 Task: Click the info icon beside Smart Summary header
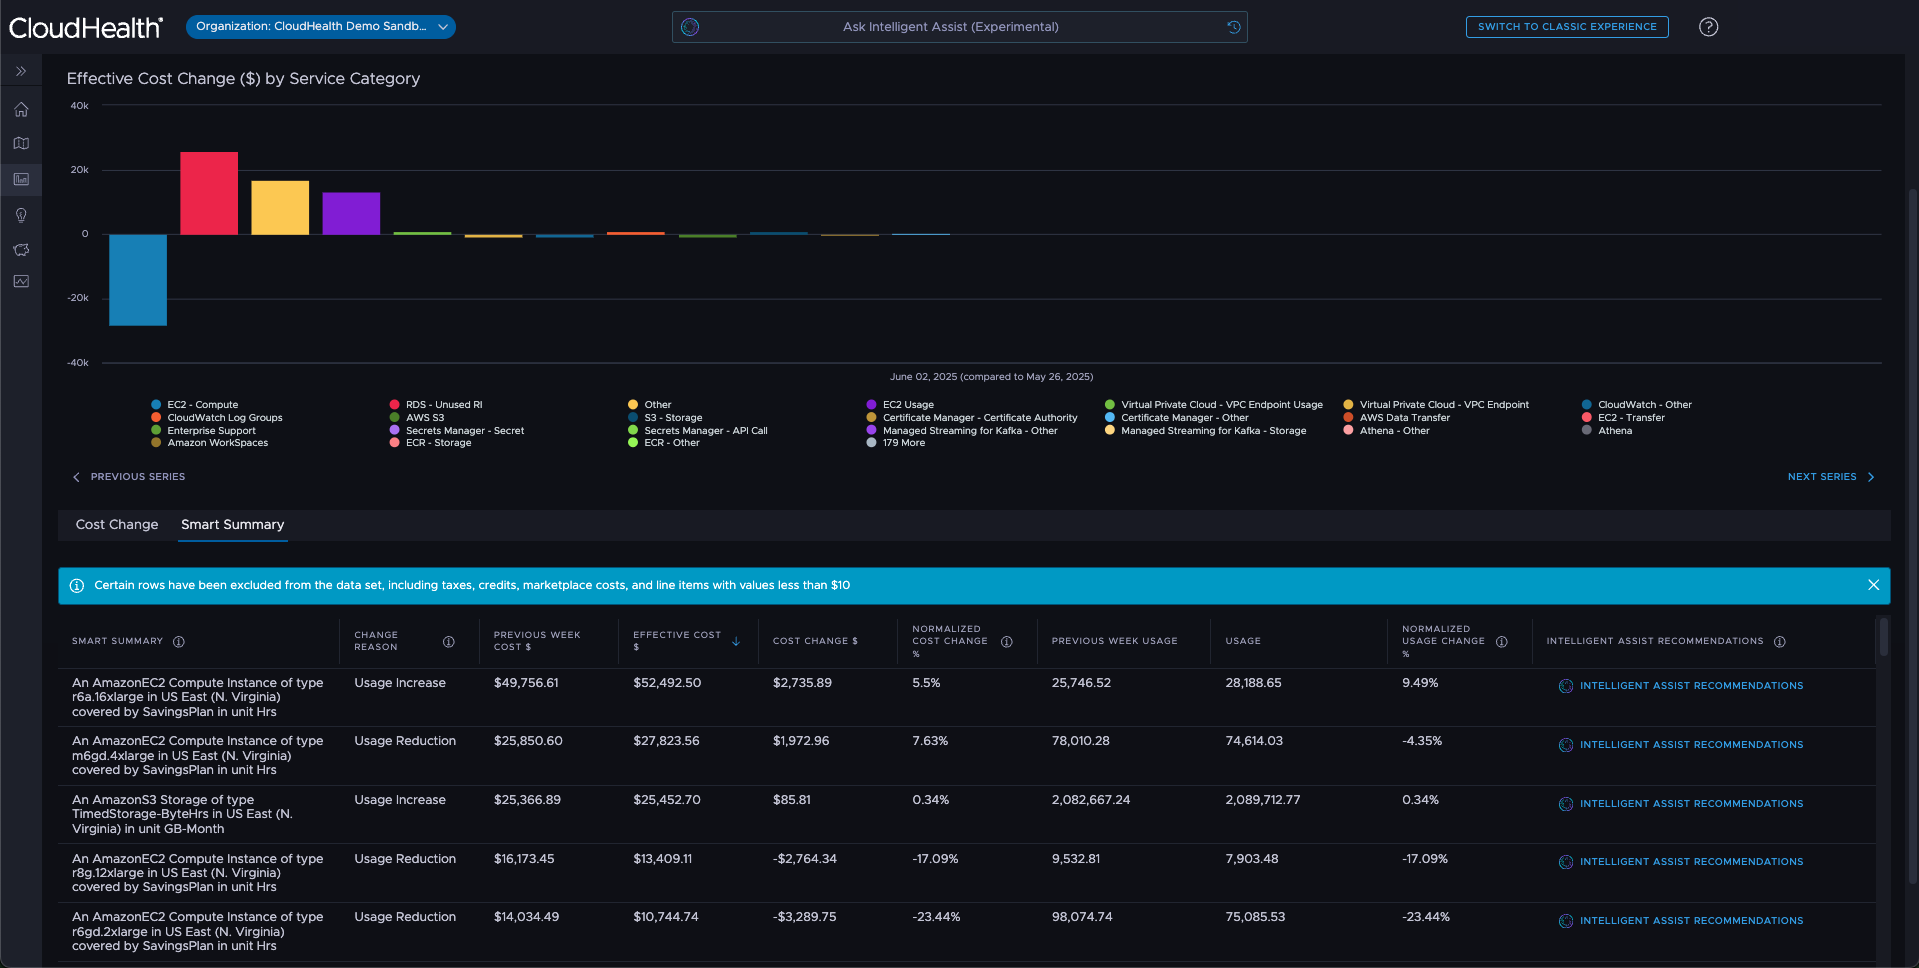pos(179,642)
